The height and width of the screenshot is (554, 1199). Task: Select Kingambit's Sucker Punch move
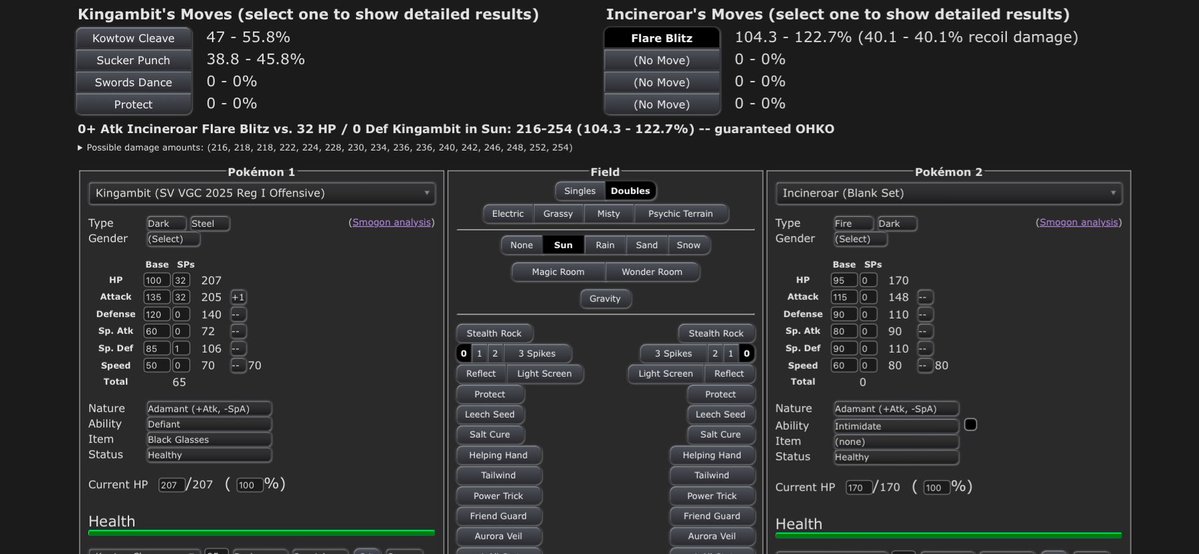133,60
